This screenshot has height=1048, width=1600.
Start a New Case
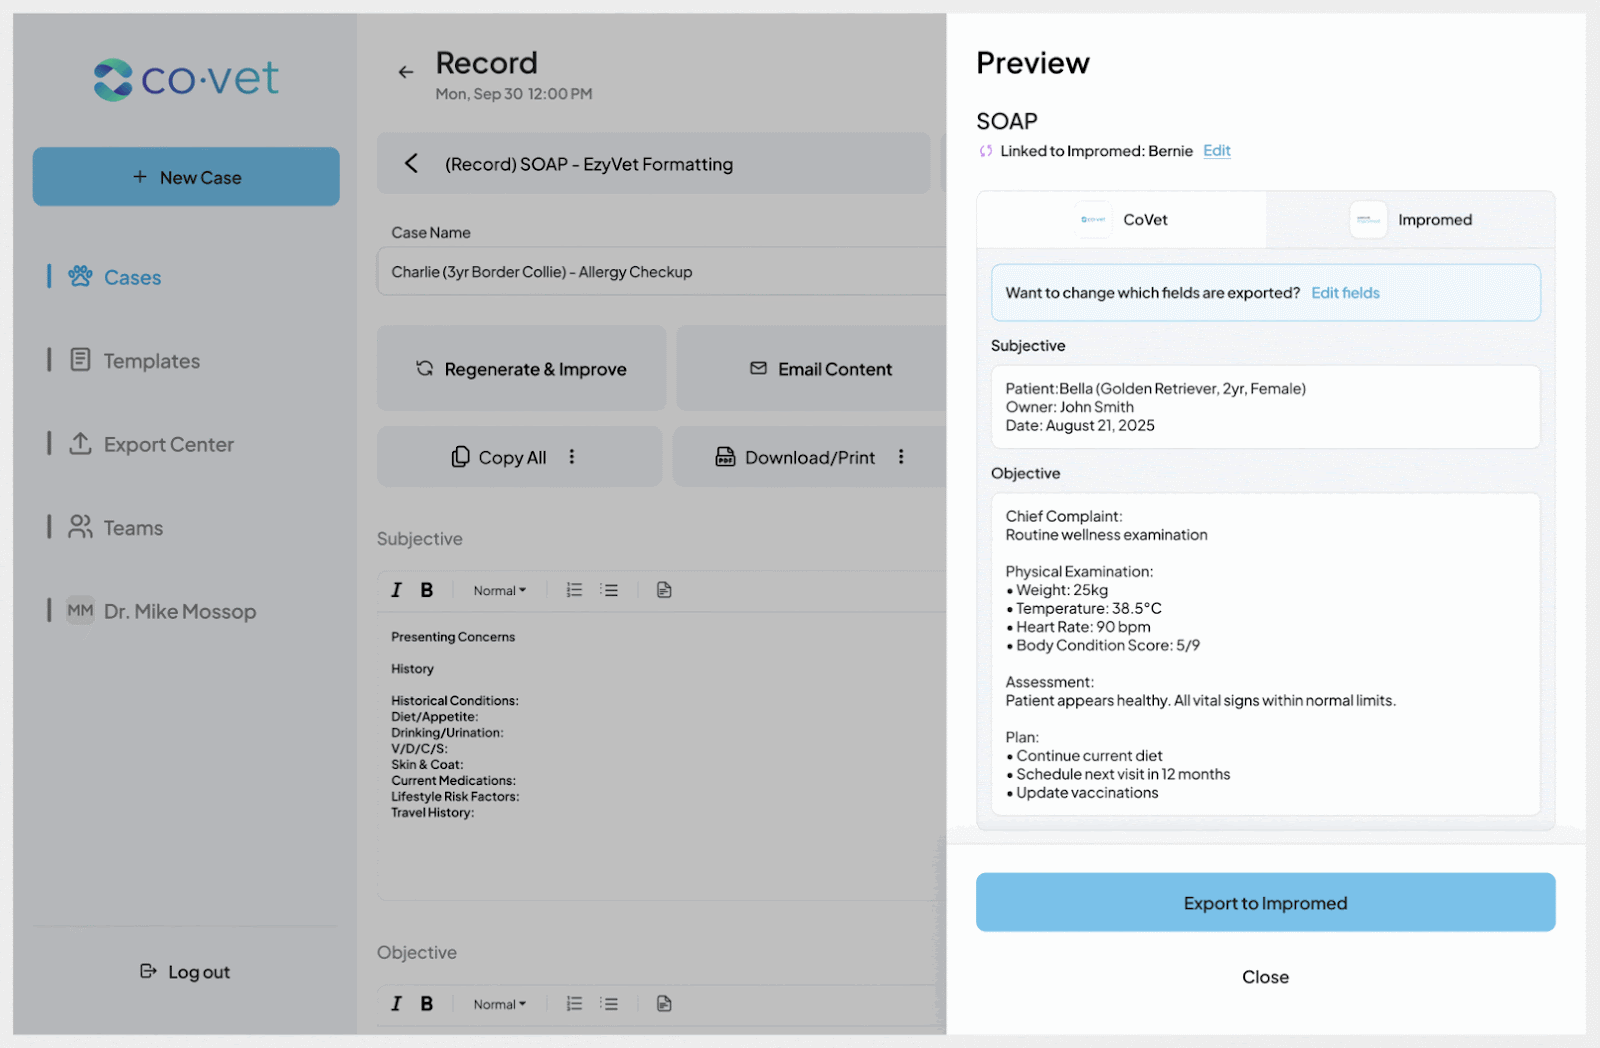click(186, 177)
